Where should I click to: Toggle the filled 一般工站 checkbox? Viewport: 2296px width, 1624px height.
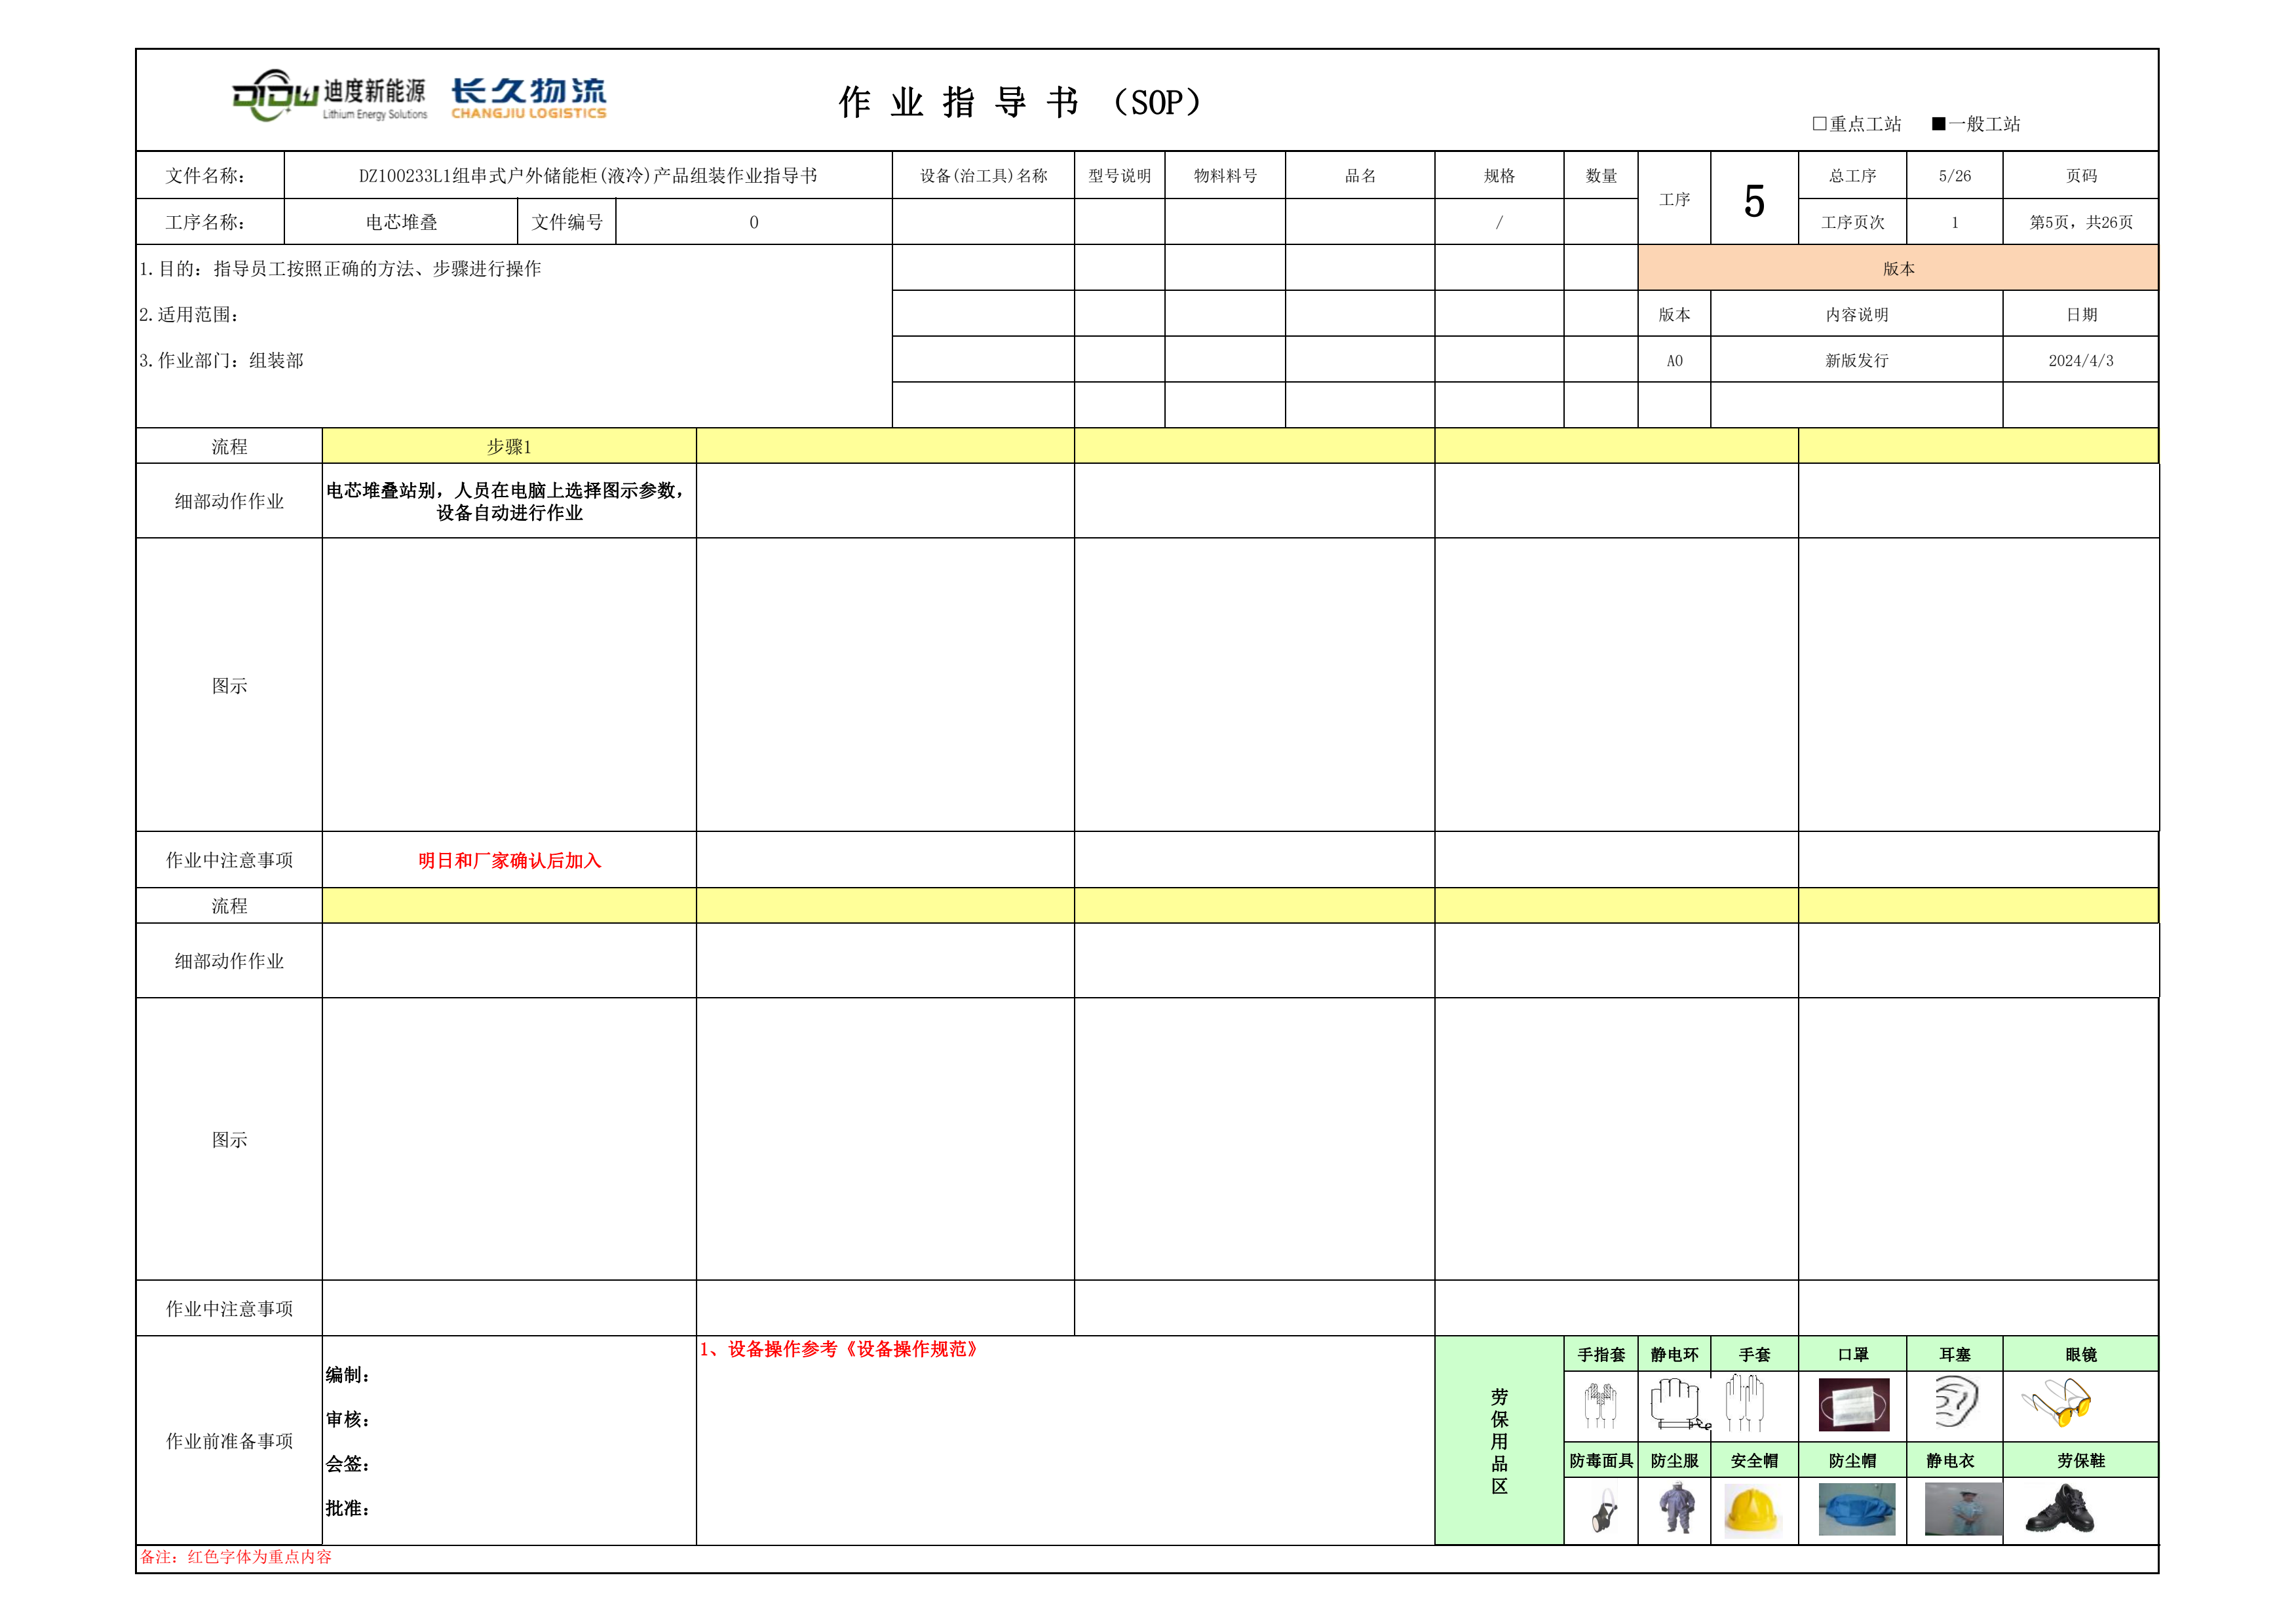[1938, 124]
